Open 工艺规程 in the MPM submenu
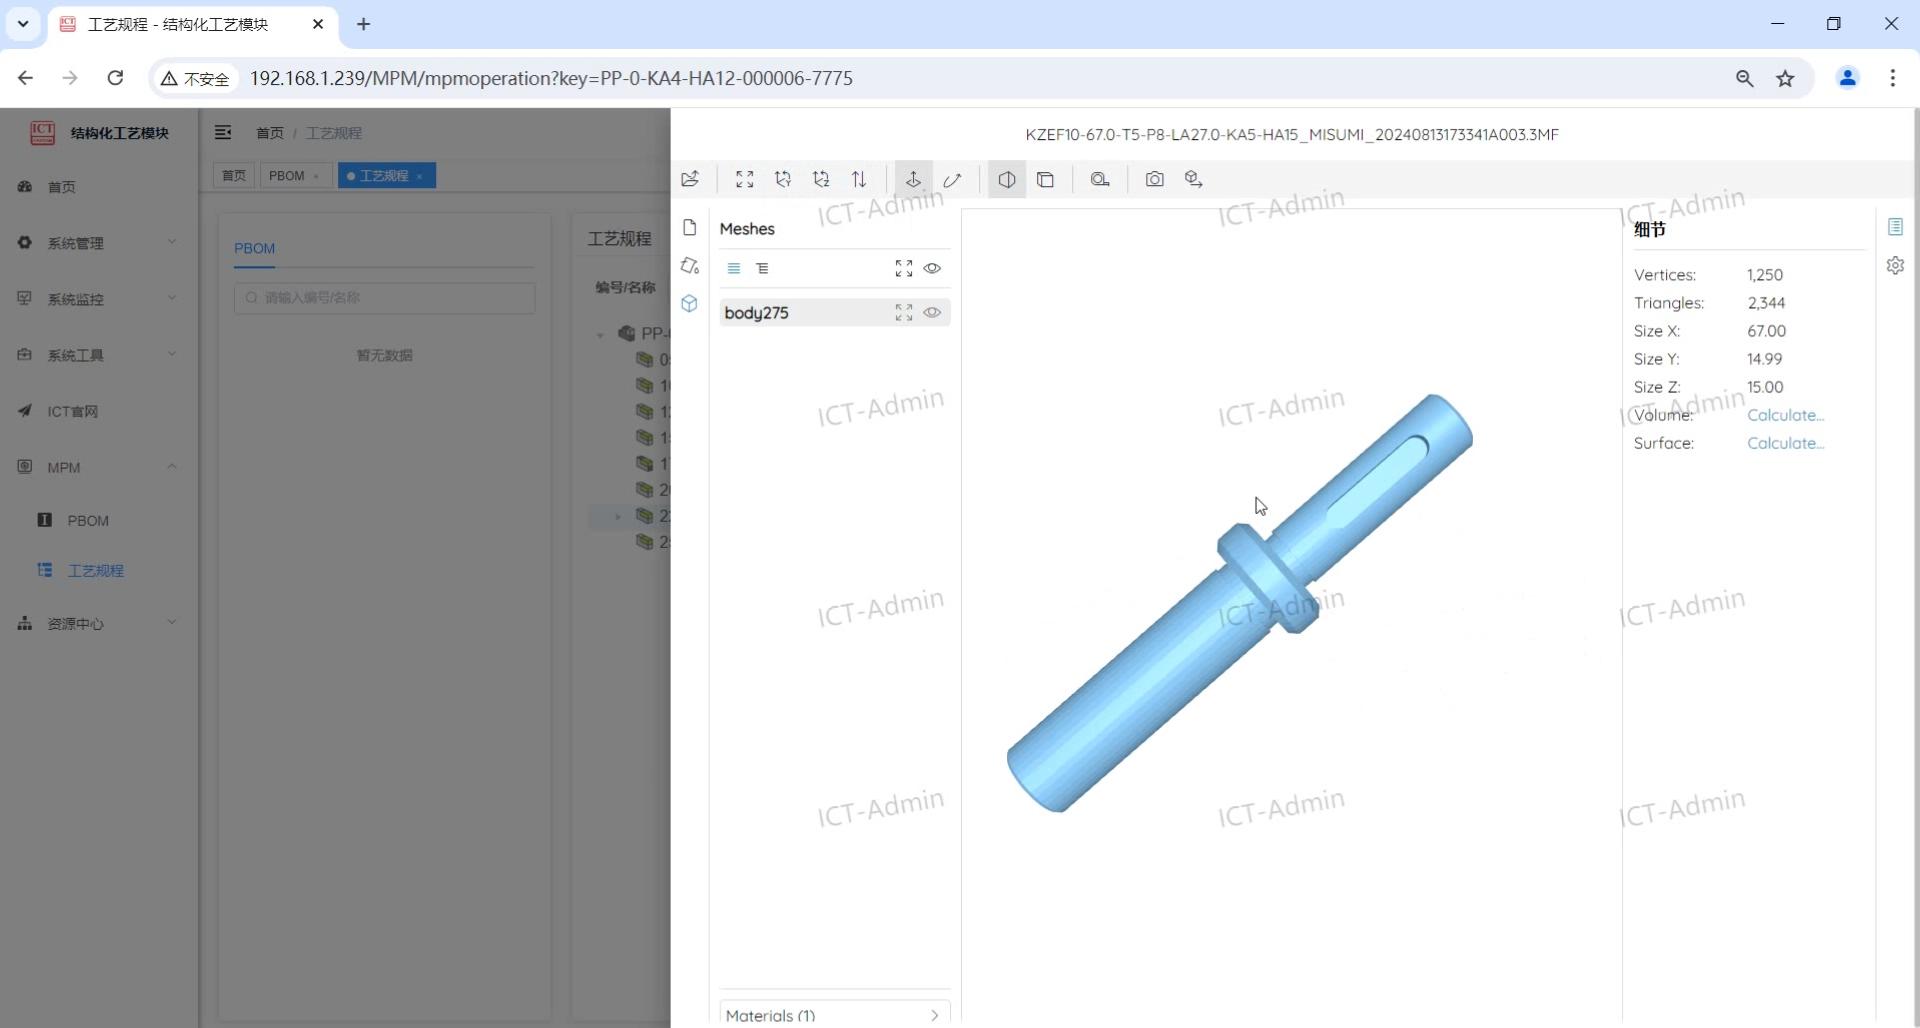This screenshot has height=1028, width=1920. pos(95,570)
